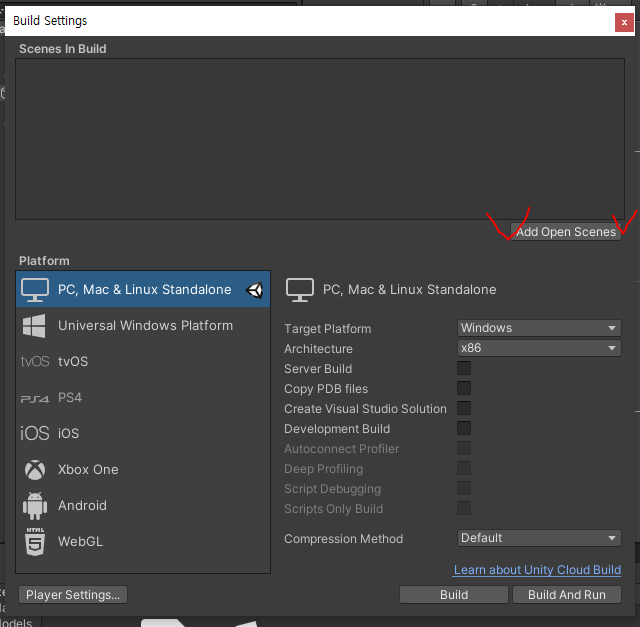The height and width of the screenshot is (627, 640).
Task: Click the Build Settings window title
Action: tap(50, 21)
